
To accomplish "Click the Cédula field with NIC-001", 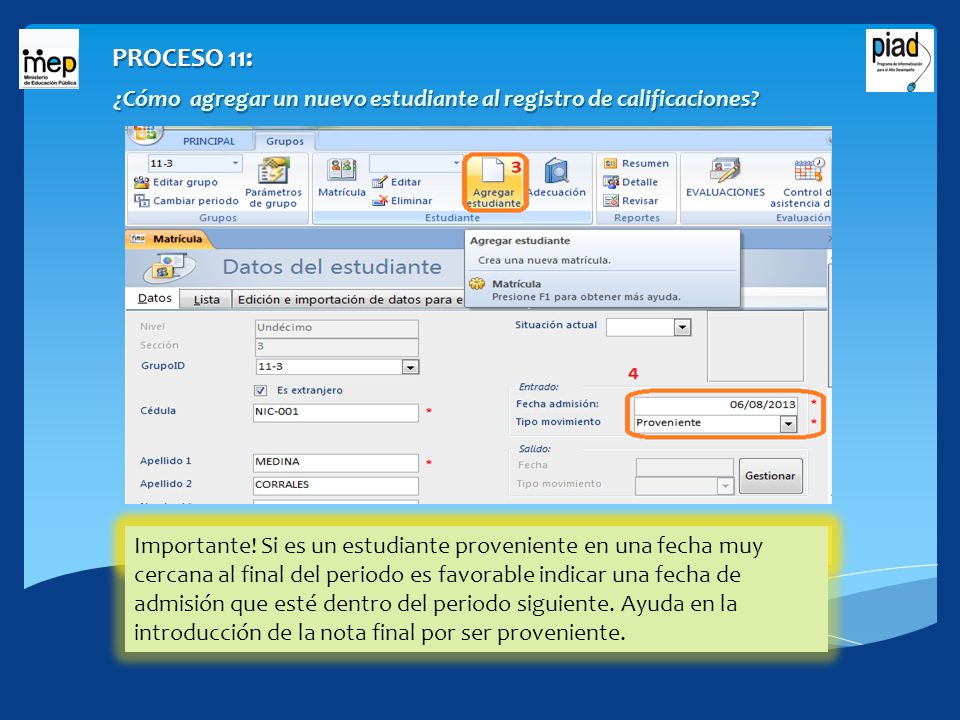I will (336, 412).
